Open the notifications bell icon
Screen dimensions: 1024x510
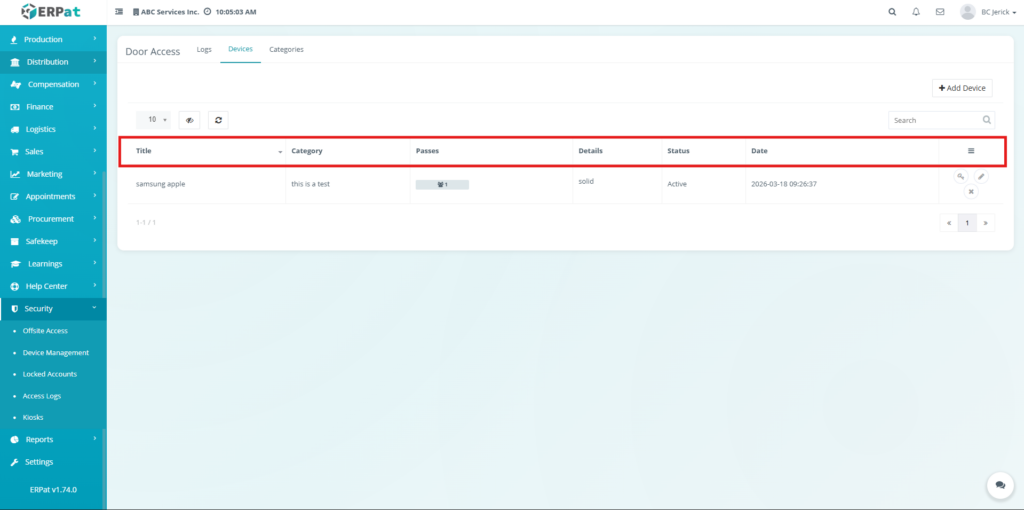(916, 12)
